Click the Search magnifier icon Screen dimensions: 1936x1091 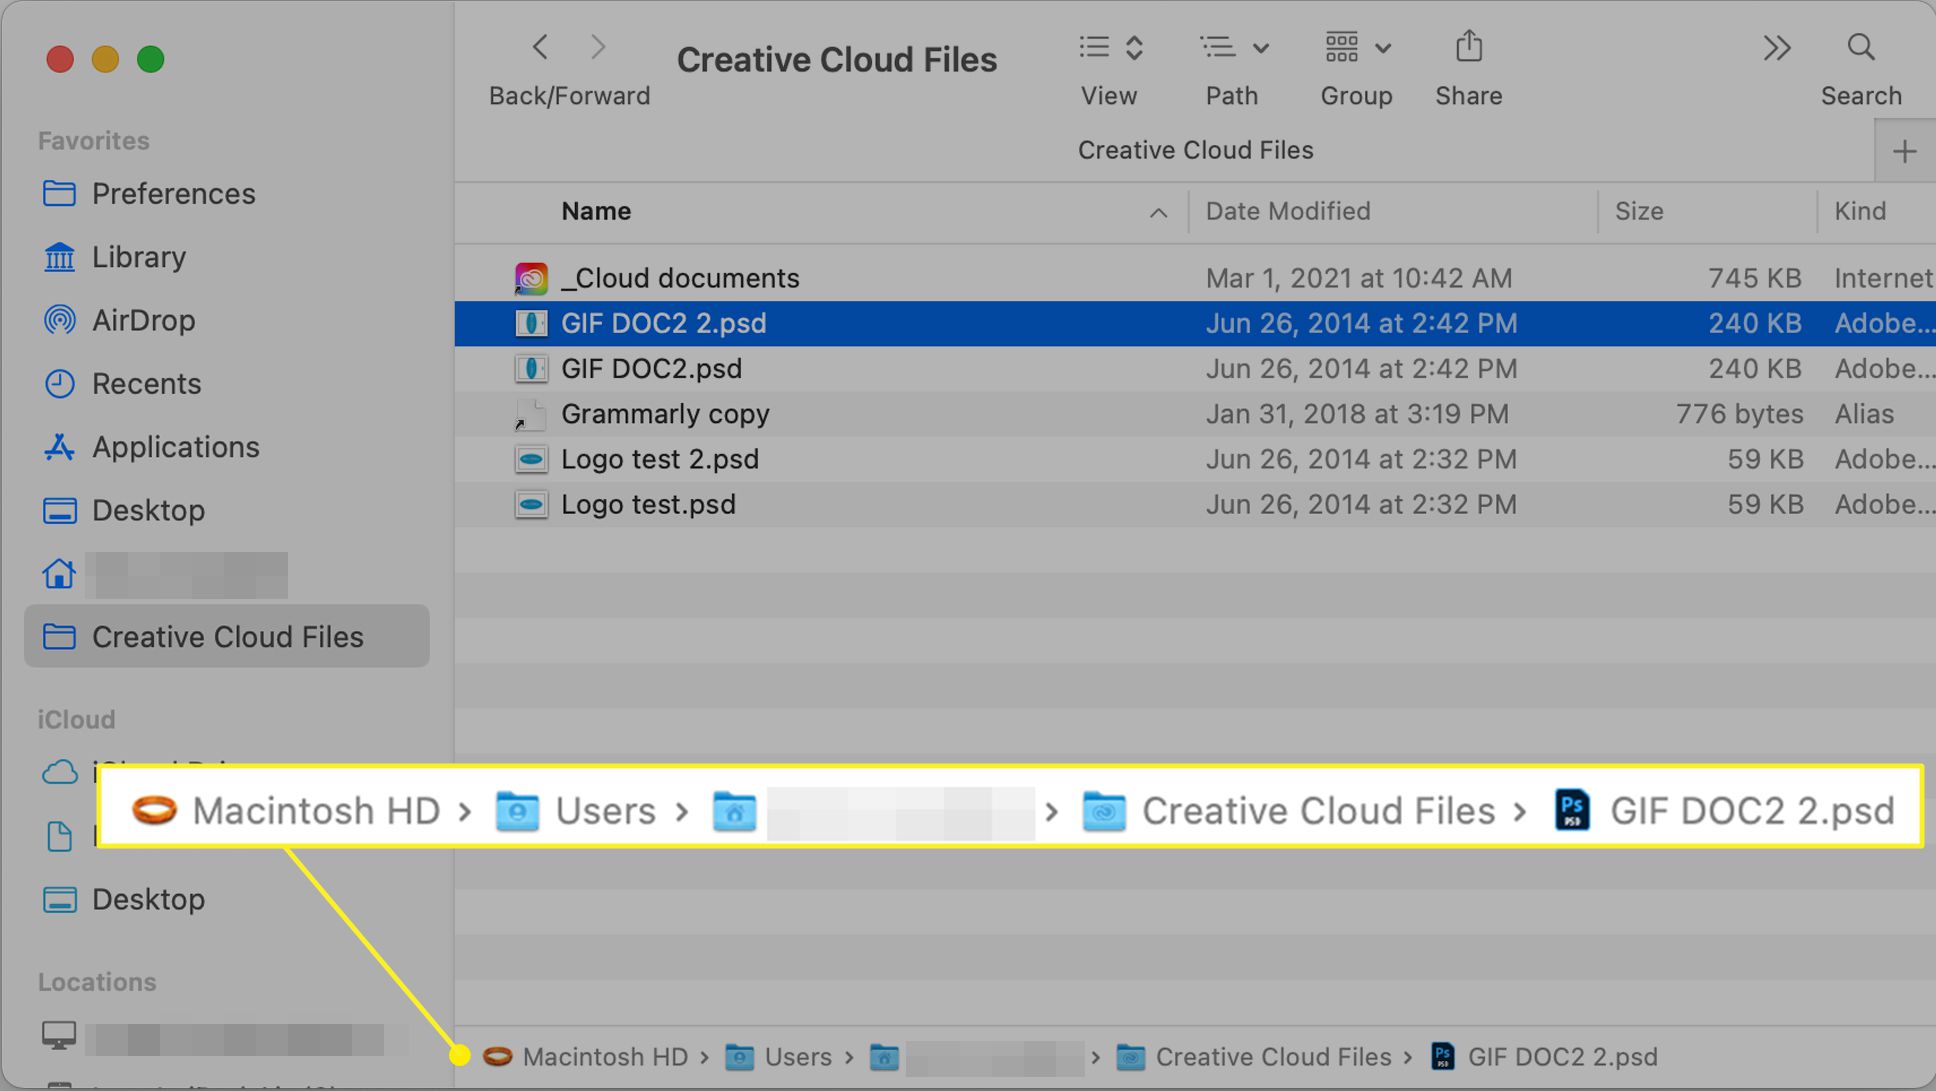coord(1860,47)
